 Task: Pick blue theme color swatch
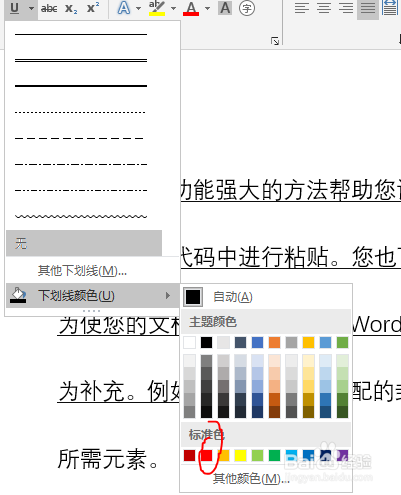(x=258, y=342)
